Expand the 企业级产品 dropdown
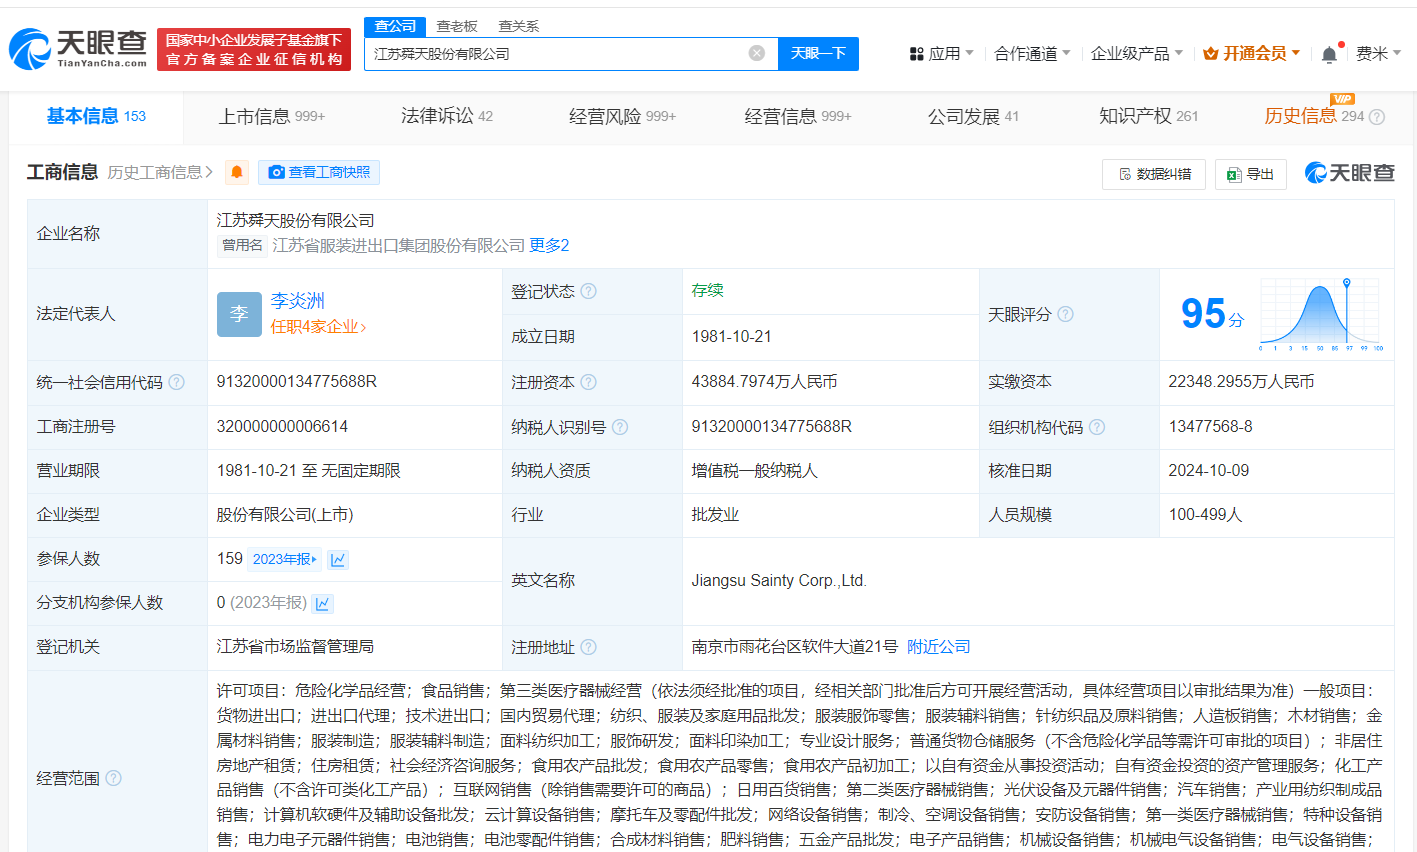Viewport: 1417px width, 852px height. (x=1137, y=53)
